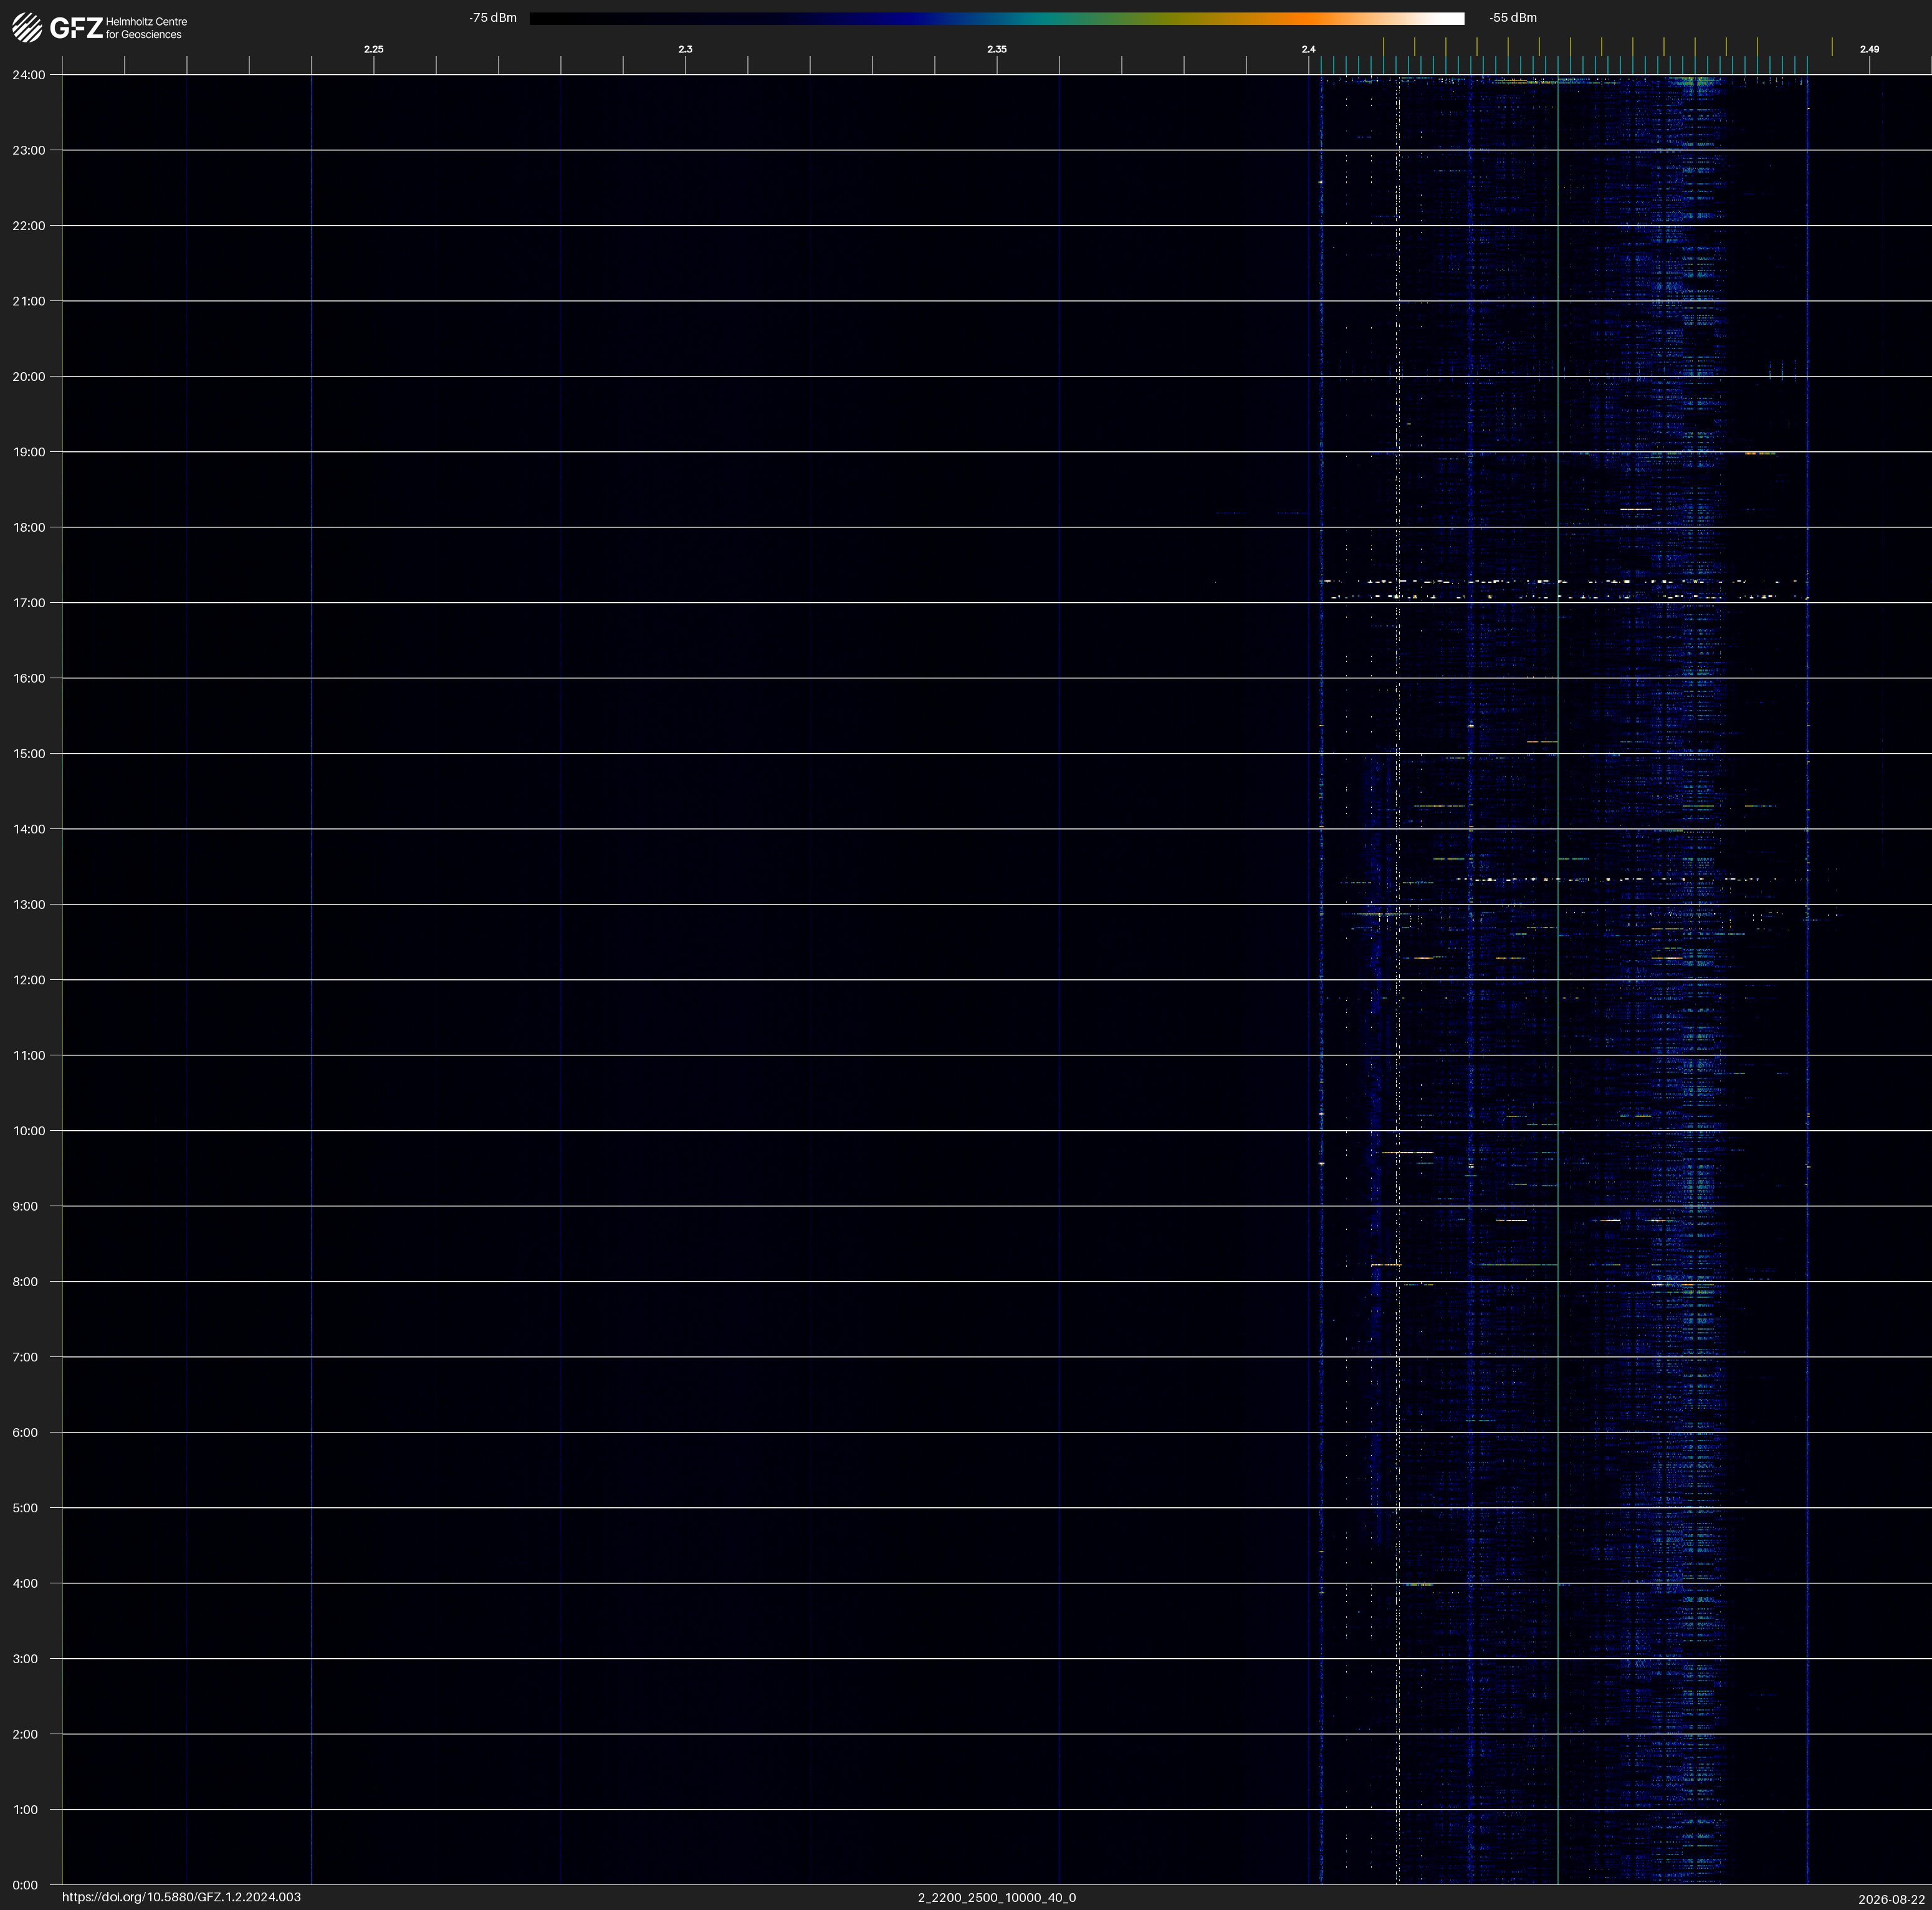The image size is (1932, 1910).
Task: Click the 2.4 frequency axis label
Action: pyautogui.click(x=1309, y=49)
